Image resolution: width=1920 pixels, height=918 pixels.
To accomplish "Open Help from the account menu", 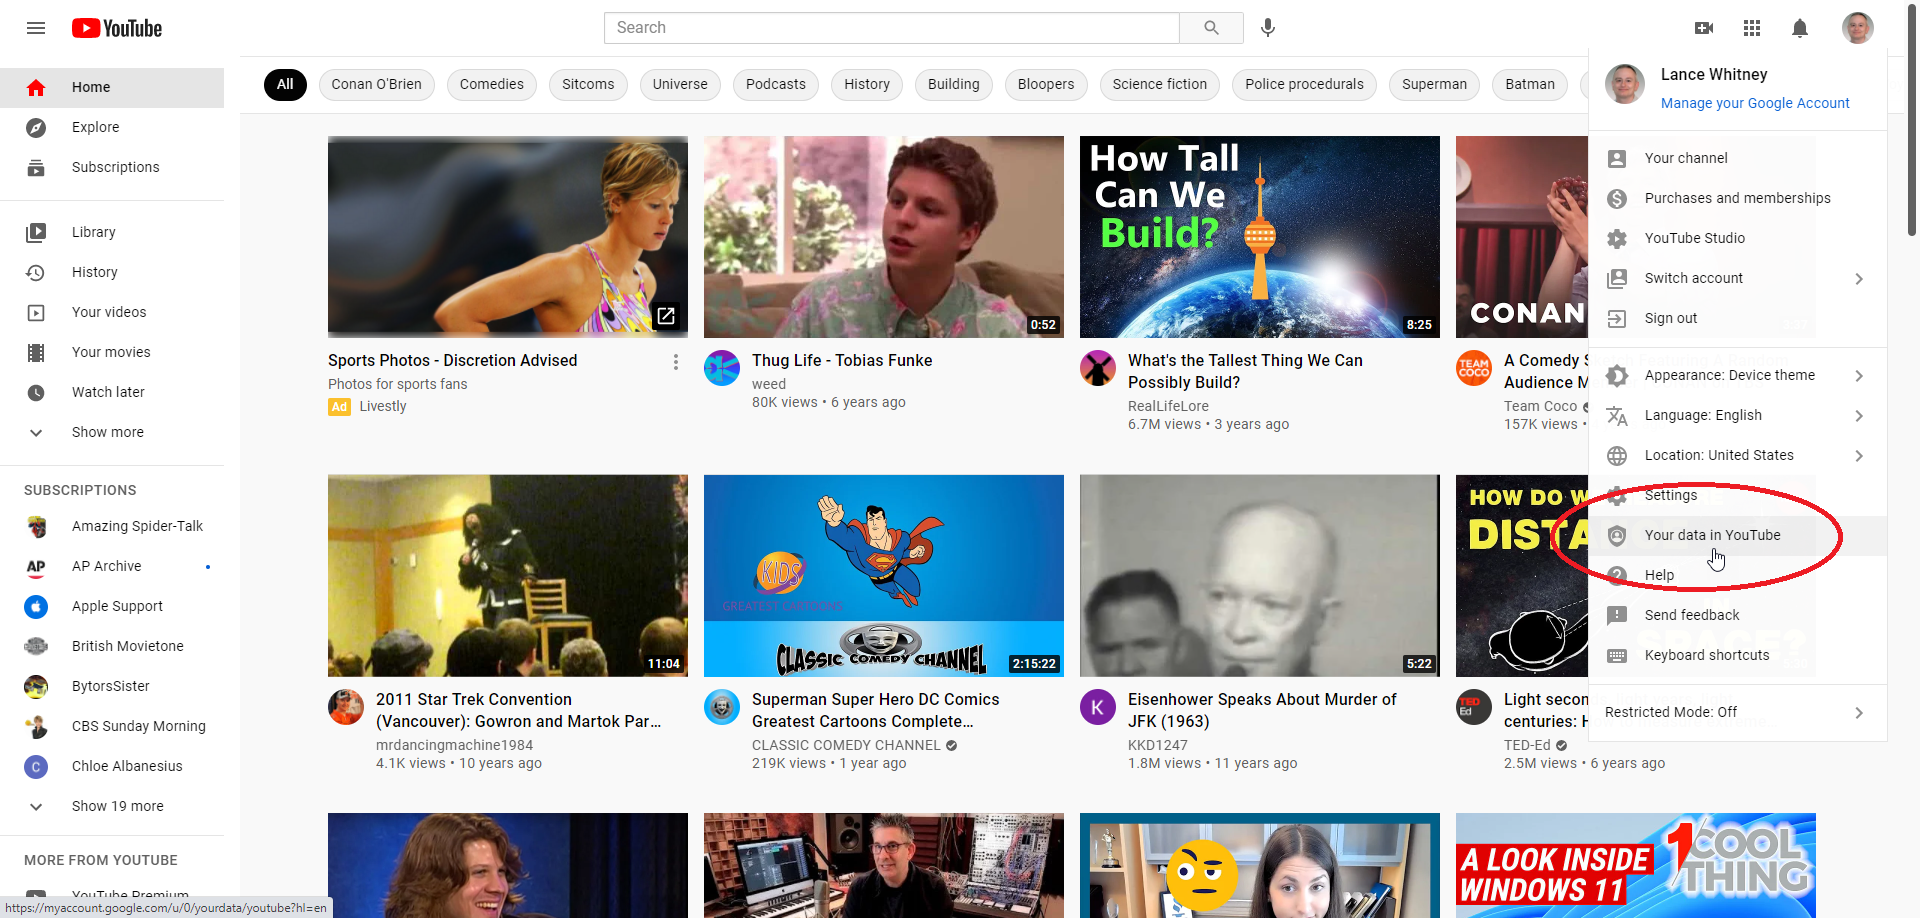I will [1738, 575].
